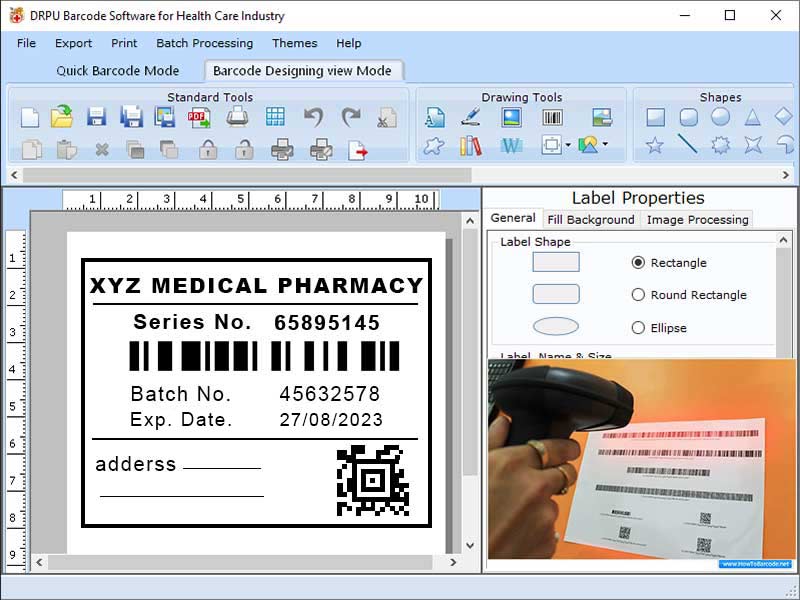Switch to Quick Barcode Mode
This screenshot has height=600, width=800.
[x=118, y=70]
